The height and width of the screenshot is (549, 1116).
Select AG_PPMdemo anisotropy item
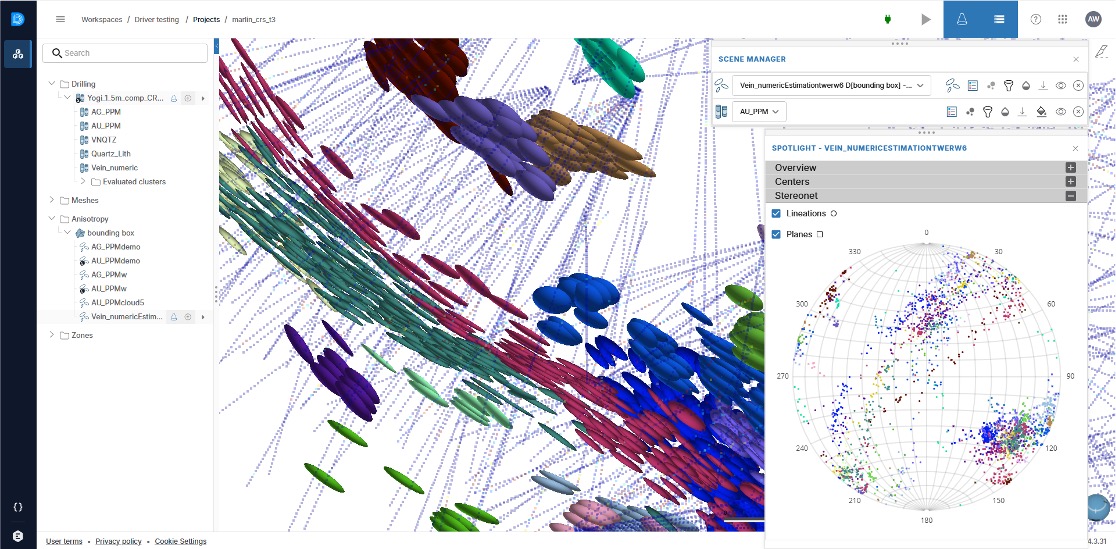[116, 246]
